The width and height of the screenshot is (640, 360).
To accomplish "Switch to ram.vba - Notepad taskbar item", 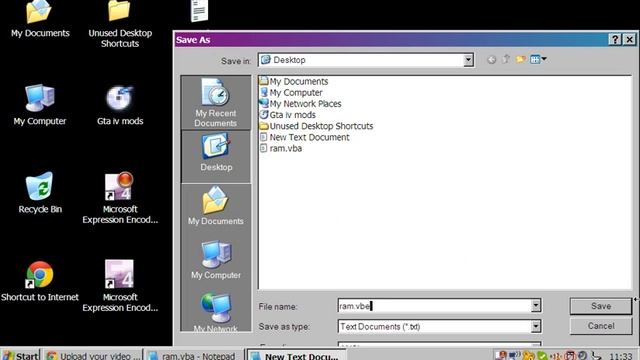I will [x=193, y=355].
